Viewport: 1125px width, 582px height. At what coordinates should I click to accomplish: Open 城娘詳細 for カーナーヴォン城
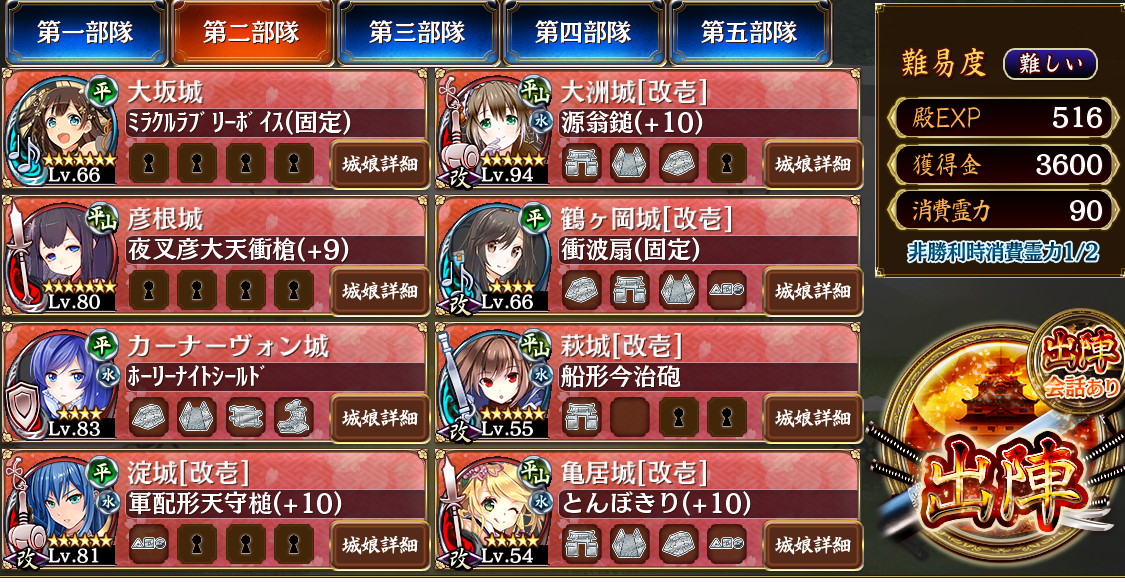pyautogui.click(x=380, y=418)
